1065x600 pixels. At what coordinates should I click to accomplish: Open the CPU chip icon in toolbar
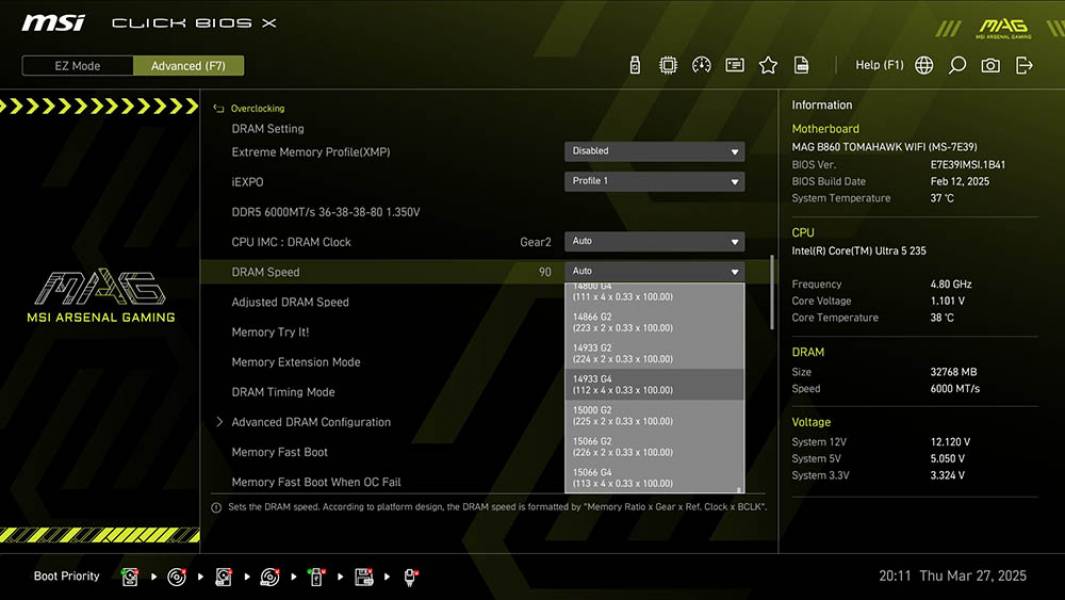pyautogui.click(x=668, y=65)
